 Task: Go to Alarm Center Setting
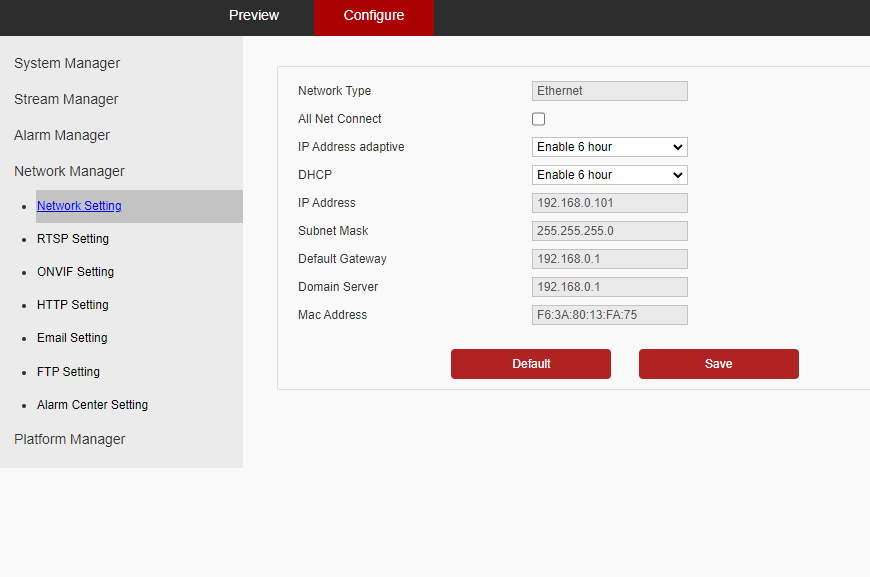click(x=93, y=405)
